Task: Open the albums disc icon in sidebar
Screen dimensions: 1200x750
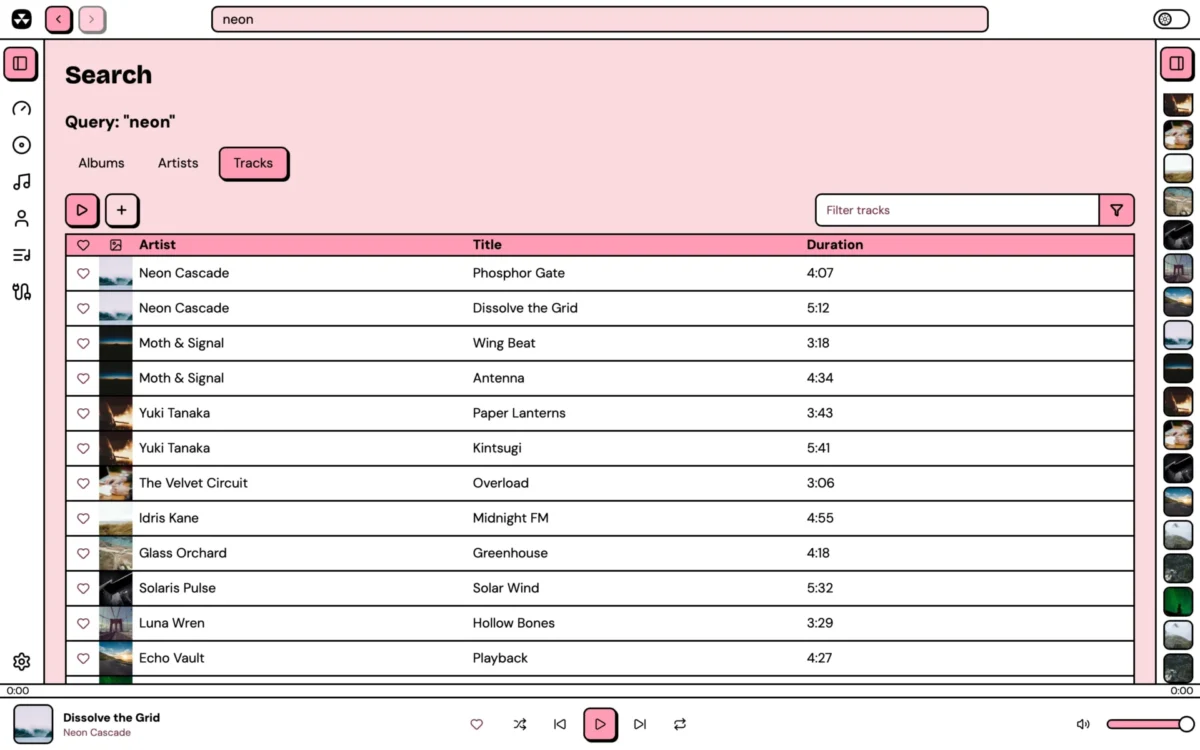Action: [21, 145]
